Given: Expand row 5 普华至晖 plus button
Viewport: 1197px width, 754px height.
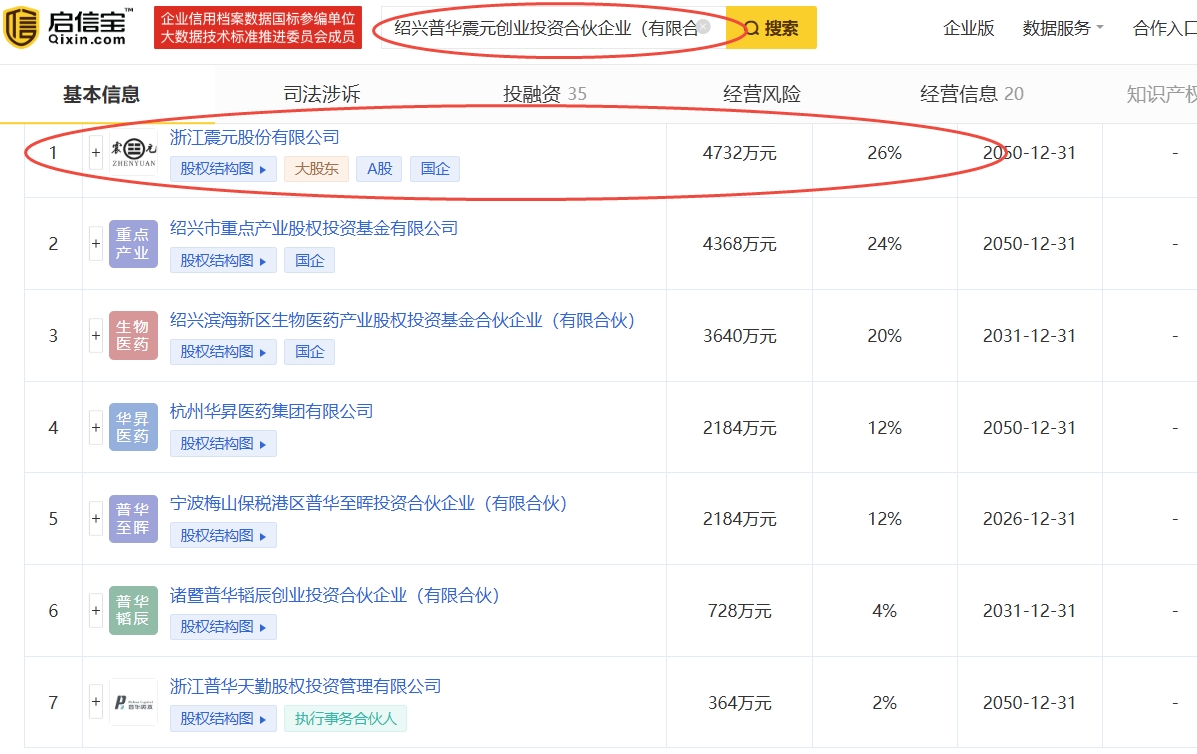Looking at the screenshot, I should point(95,519).
